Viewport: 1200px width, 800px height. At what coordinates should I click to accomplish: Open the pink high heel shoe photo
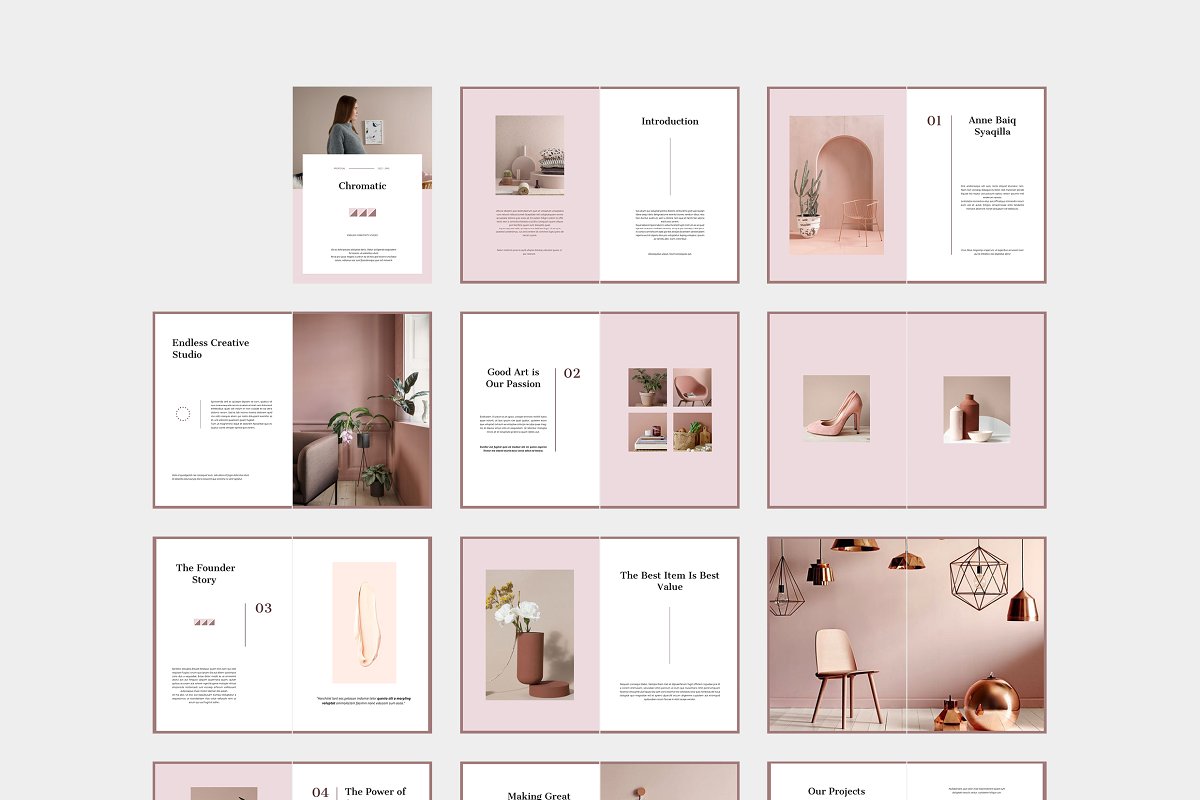click(836, 409)
